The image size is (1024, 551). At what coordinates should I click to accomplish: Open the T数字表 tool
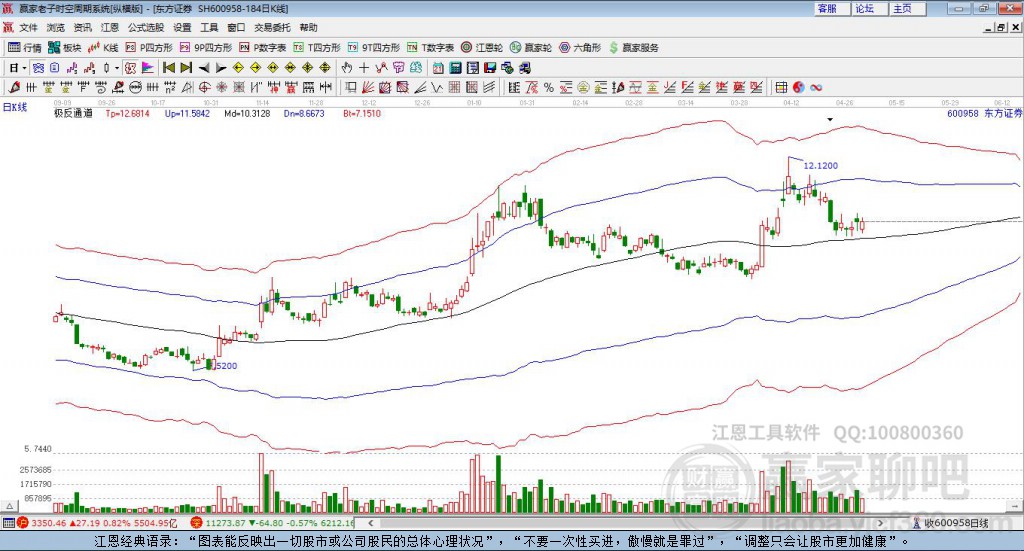click(430, 48)
